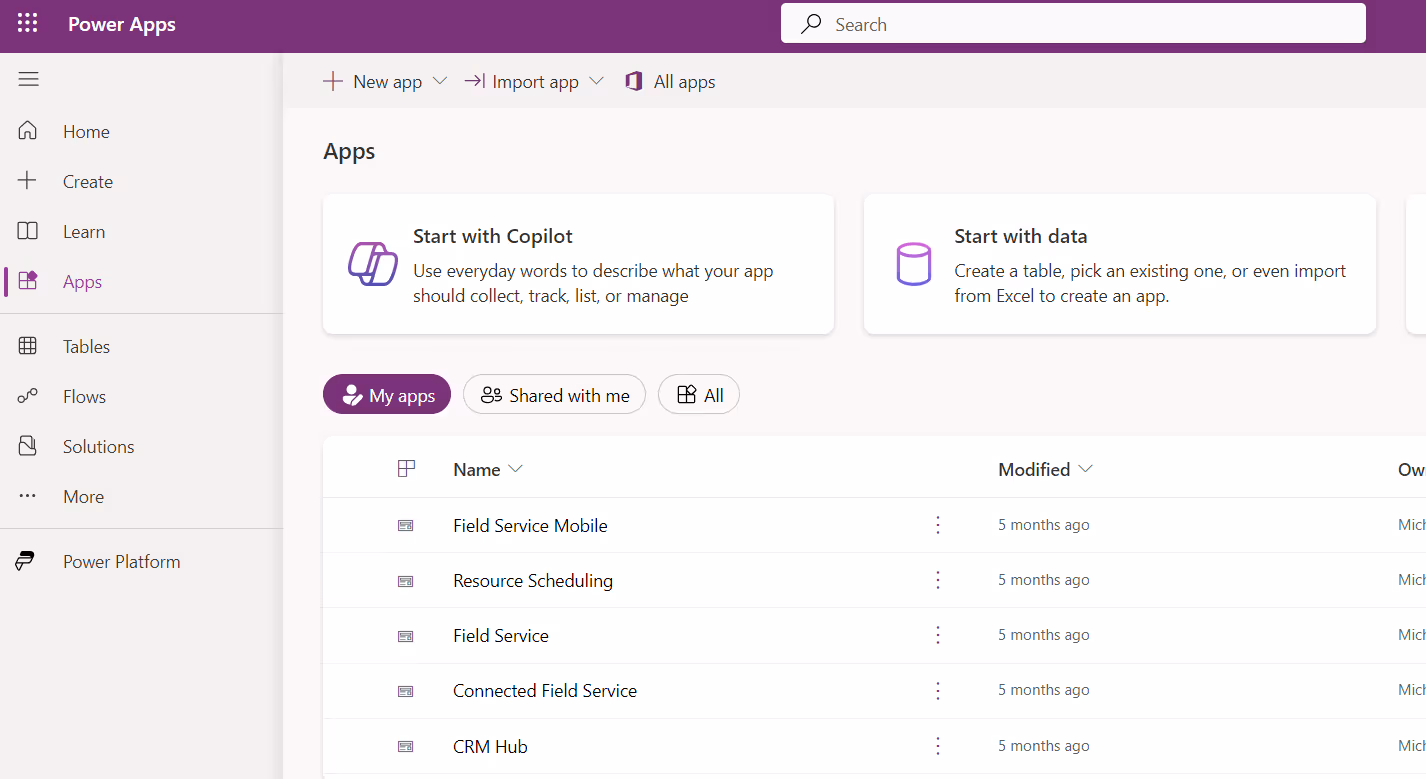Open the Field Service Mobile app name
Screen dimensions: 1426x779
coord(530,525)
